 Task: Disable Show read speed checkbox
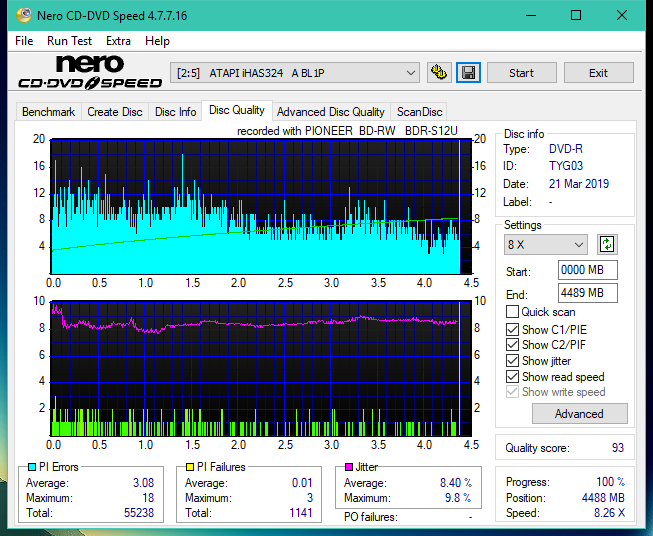512,377
